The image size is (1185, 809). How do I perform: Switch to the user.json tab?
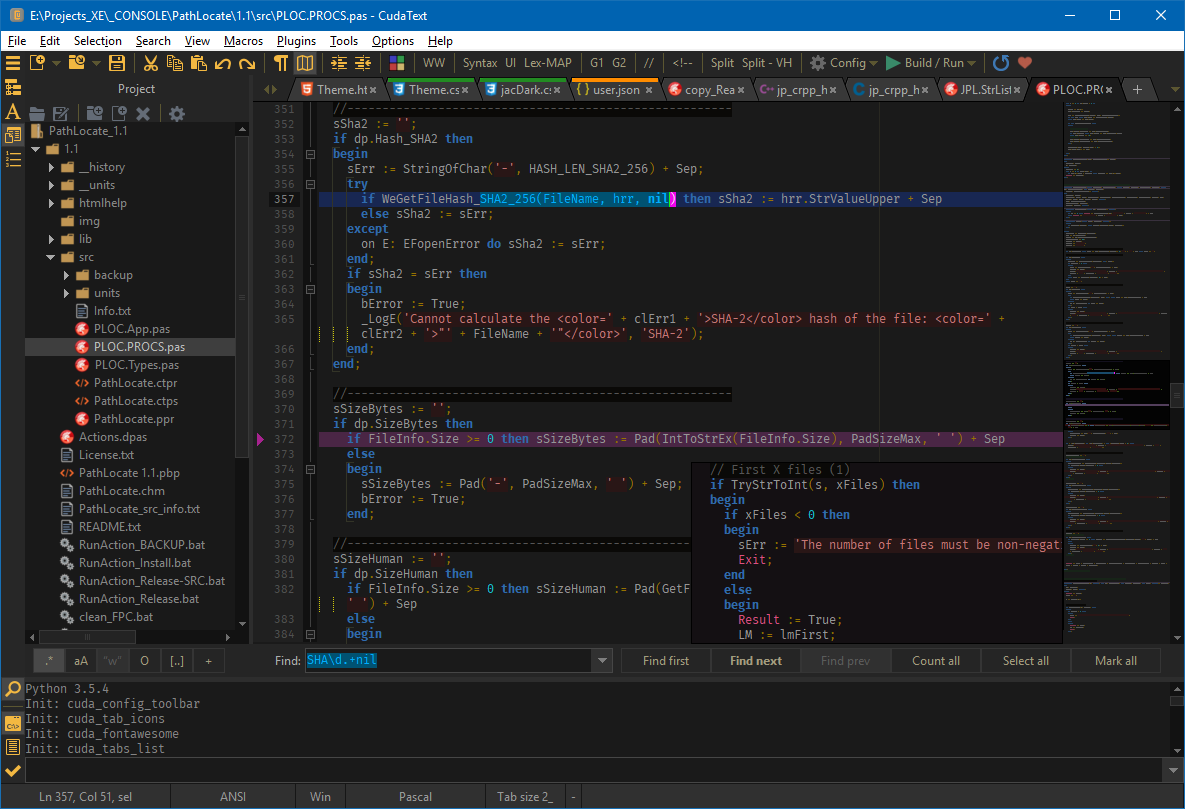(x=614, y=90)
